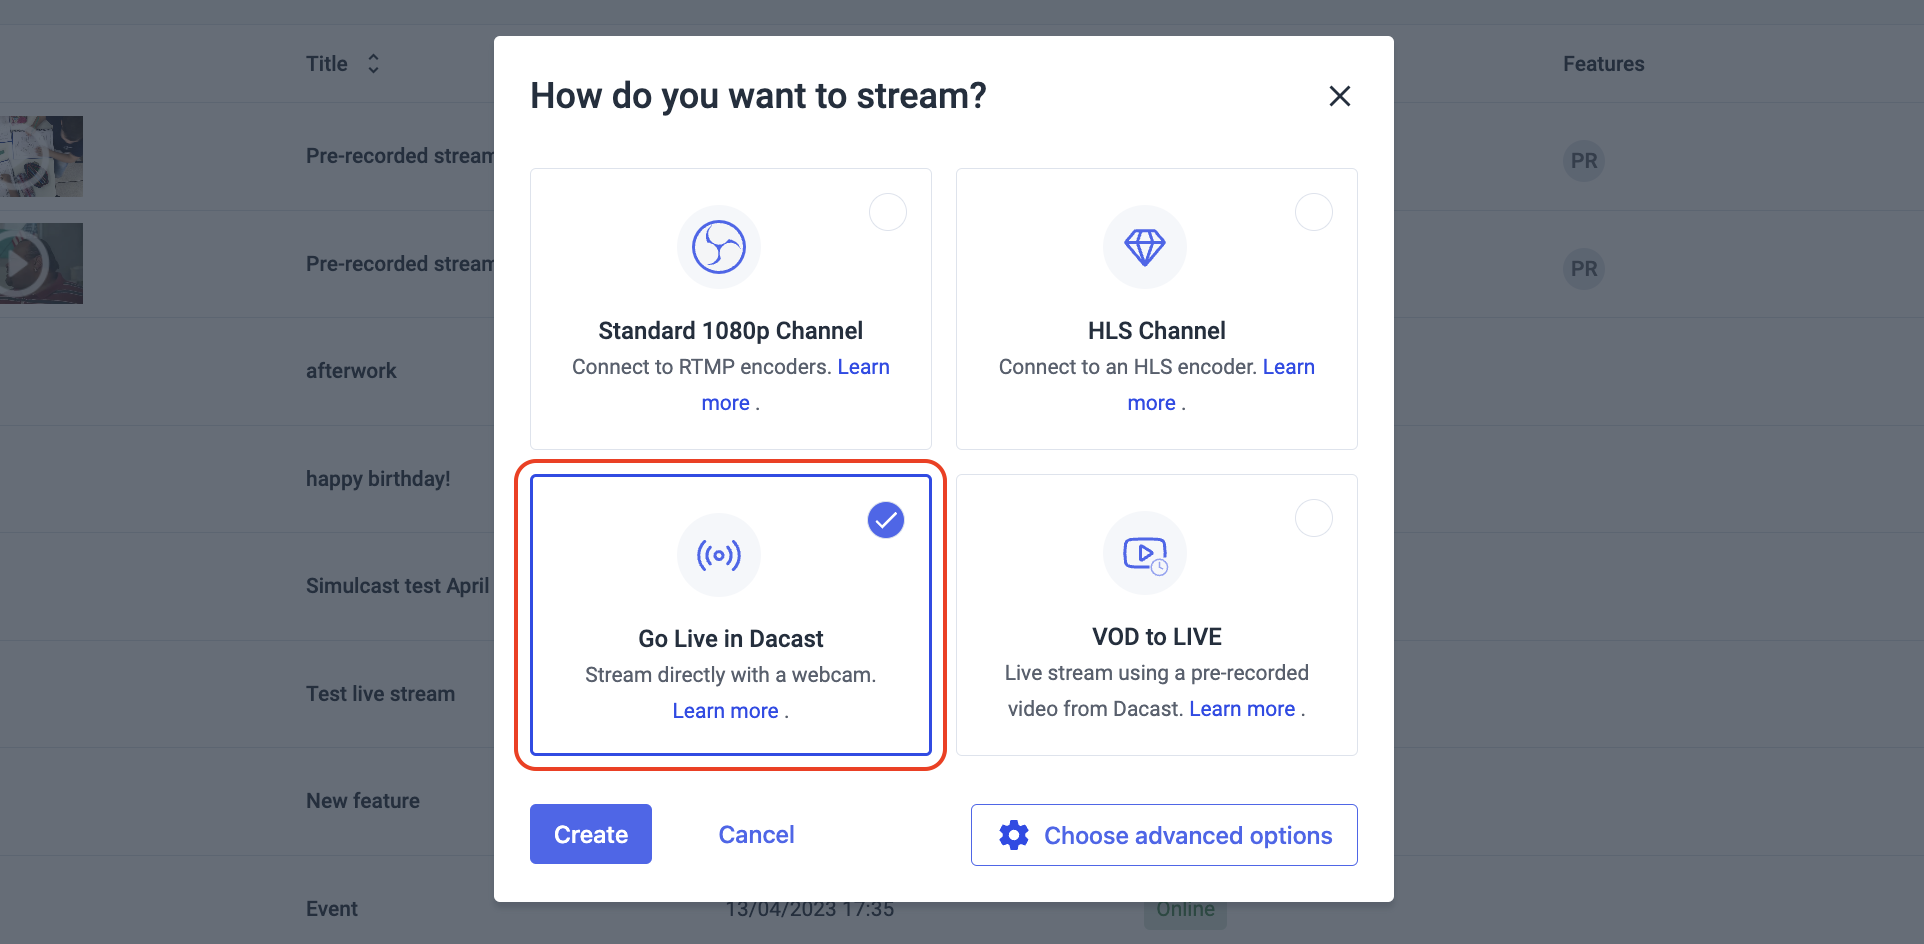Select the Standard 1080p Channel radio button
The image size is (1924, 944).
pos(887,211)
